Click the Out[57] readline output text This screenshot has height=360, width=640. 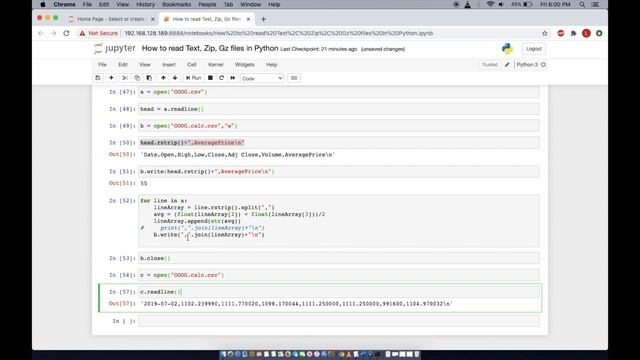point(296,304)
